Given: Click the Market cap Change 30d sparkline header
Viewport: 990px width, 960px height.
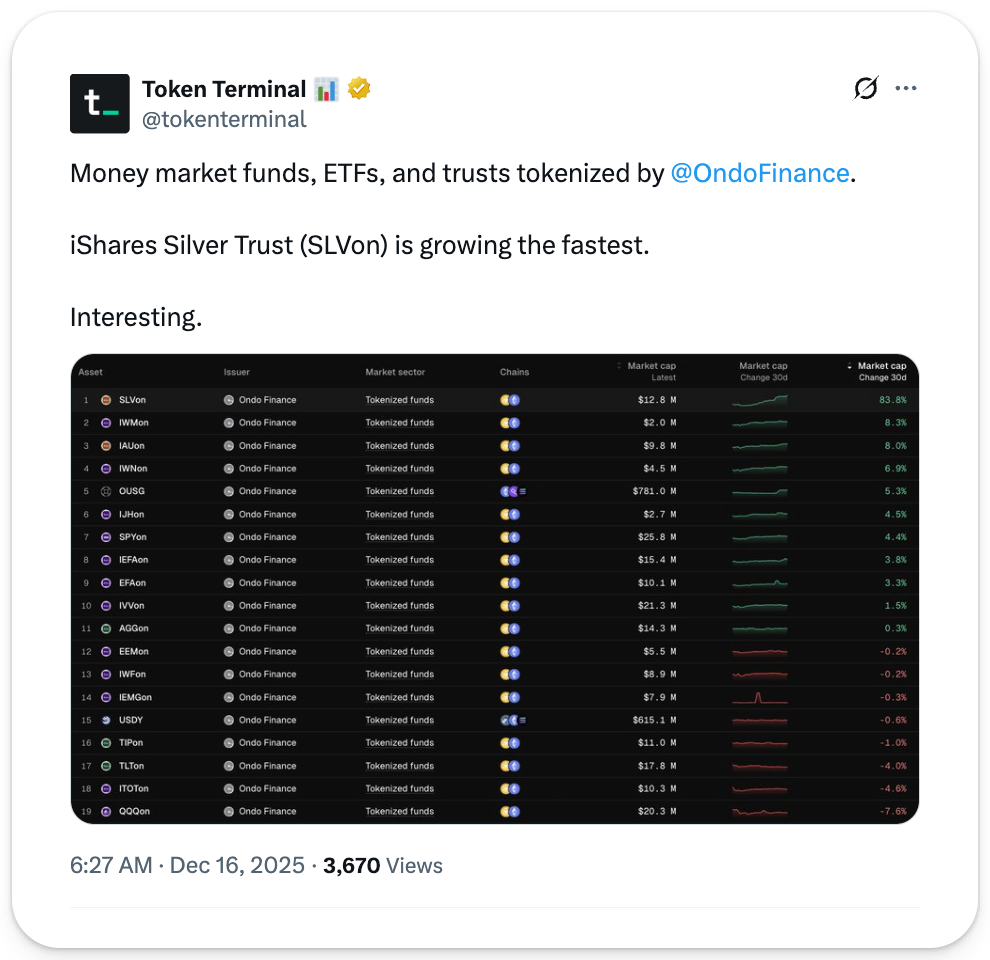Looking at the screenshot, I should tap(763, 371).
